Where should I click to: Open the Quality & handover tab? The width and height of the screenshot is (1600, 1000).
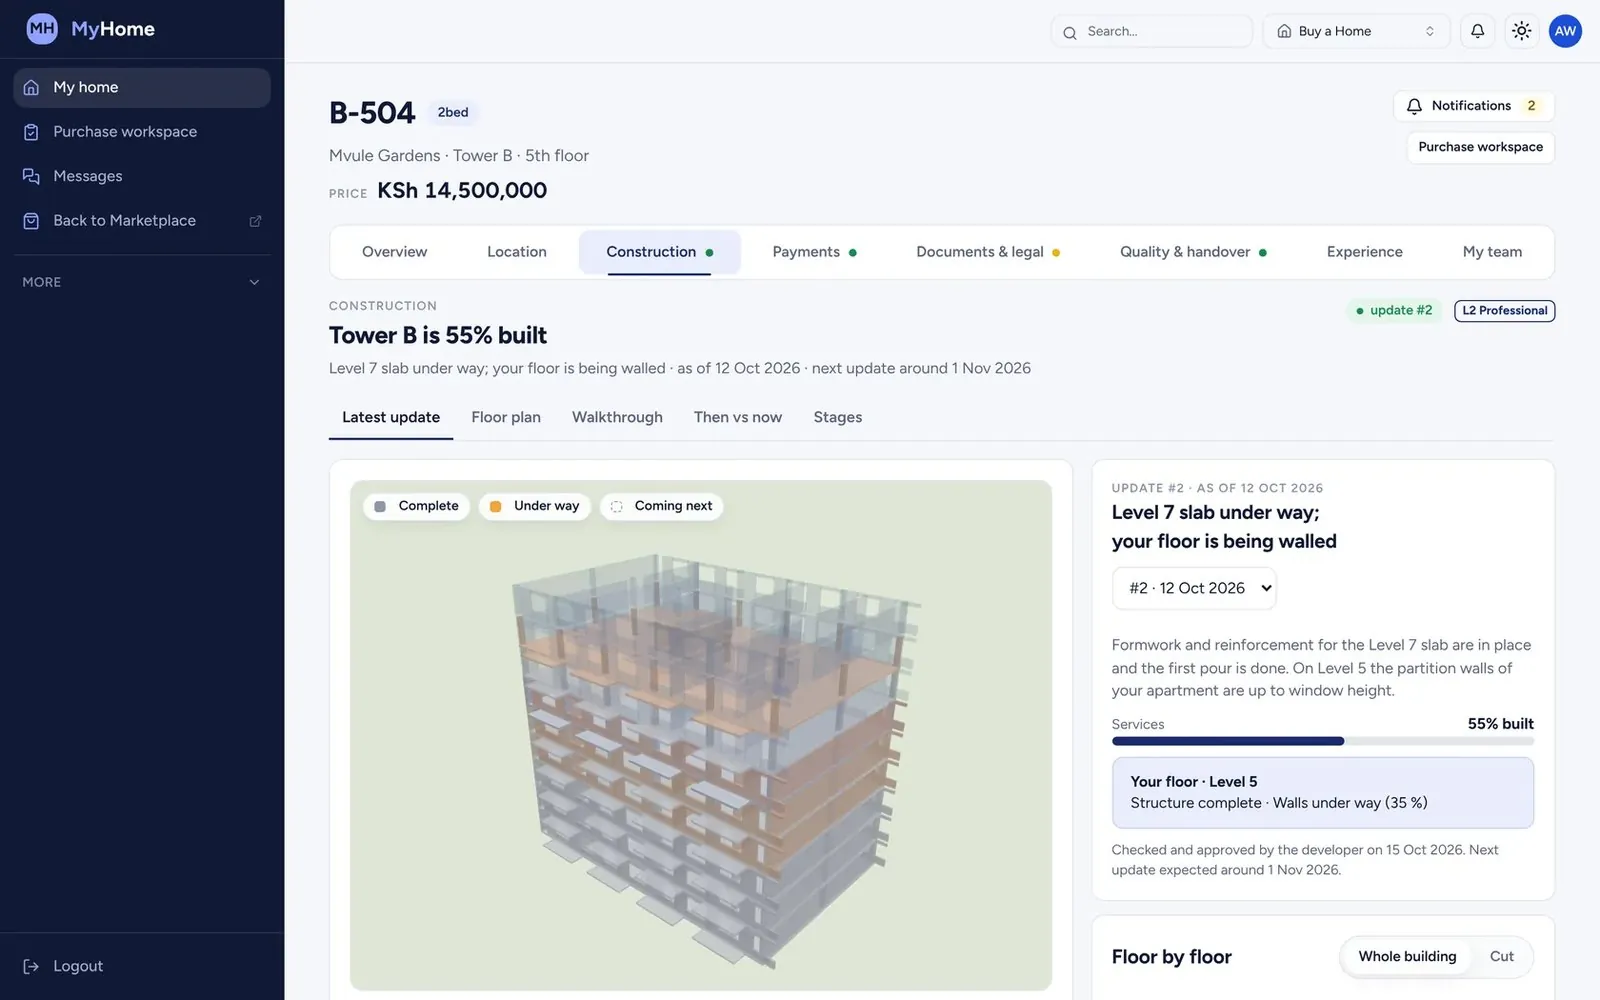(x=1193, y=252)
